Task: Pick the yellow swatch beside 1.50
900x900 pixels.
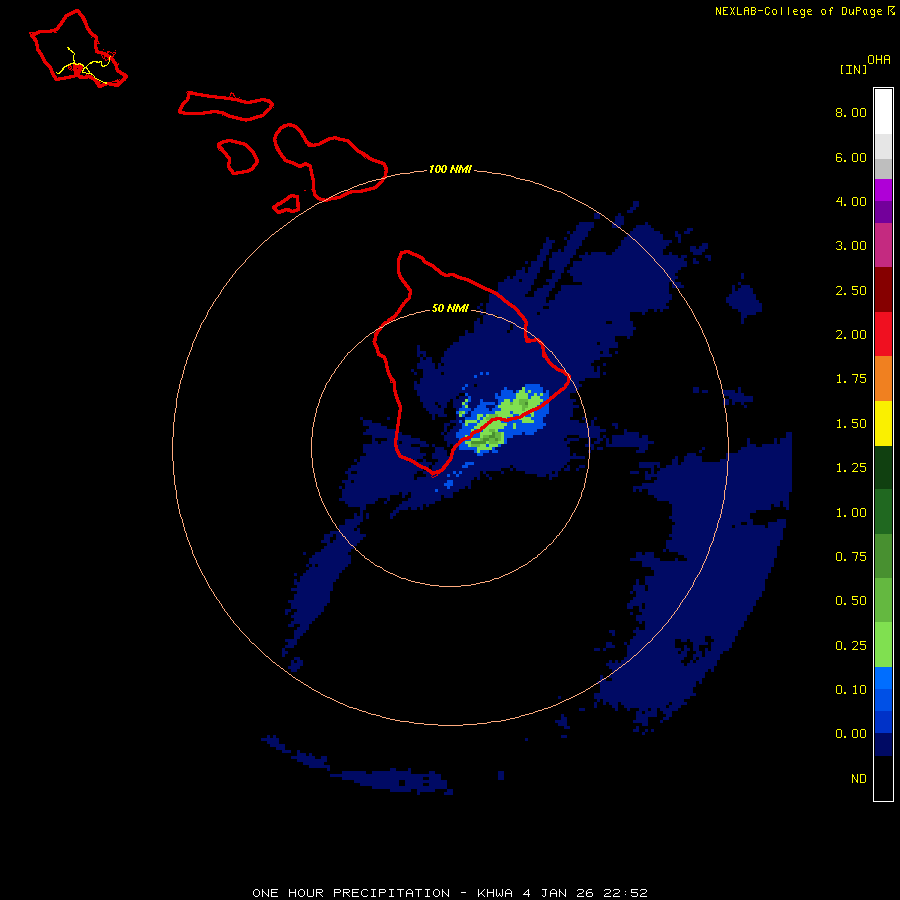Action: click(x=883, y=424)
